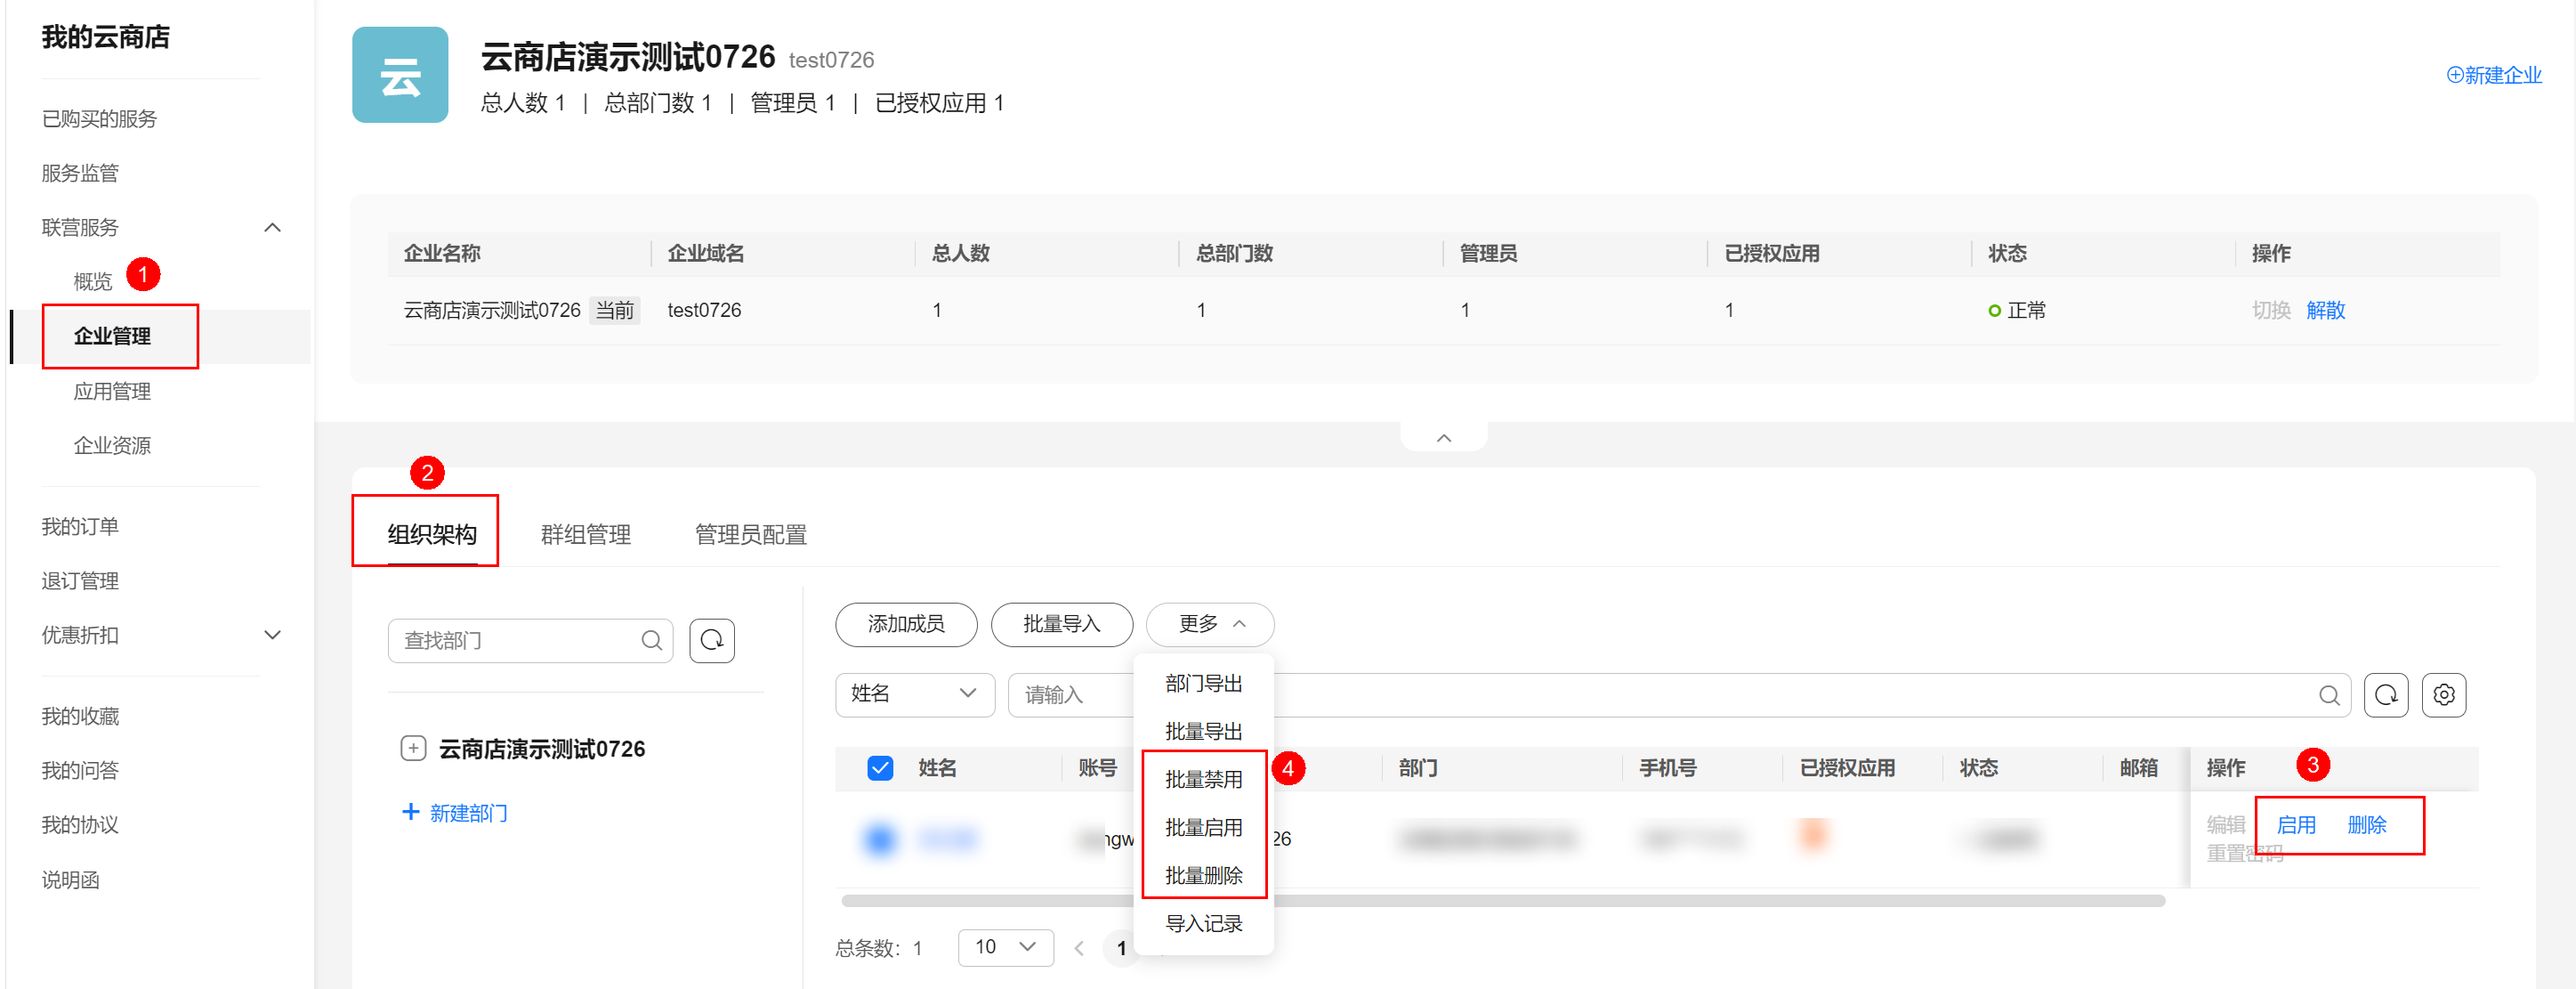Viewport: 2576px width, 989px height.
Task: Go to previous page arrow in pagination
Action: (x=1078, y=947)
